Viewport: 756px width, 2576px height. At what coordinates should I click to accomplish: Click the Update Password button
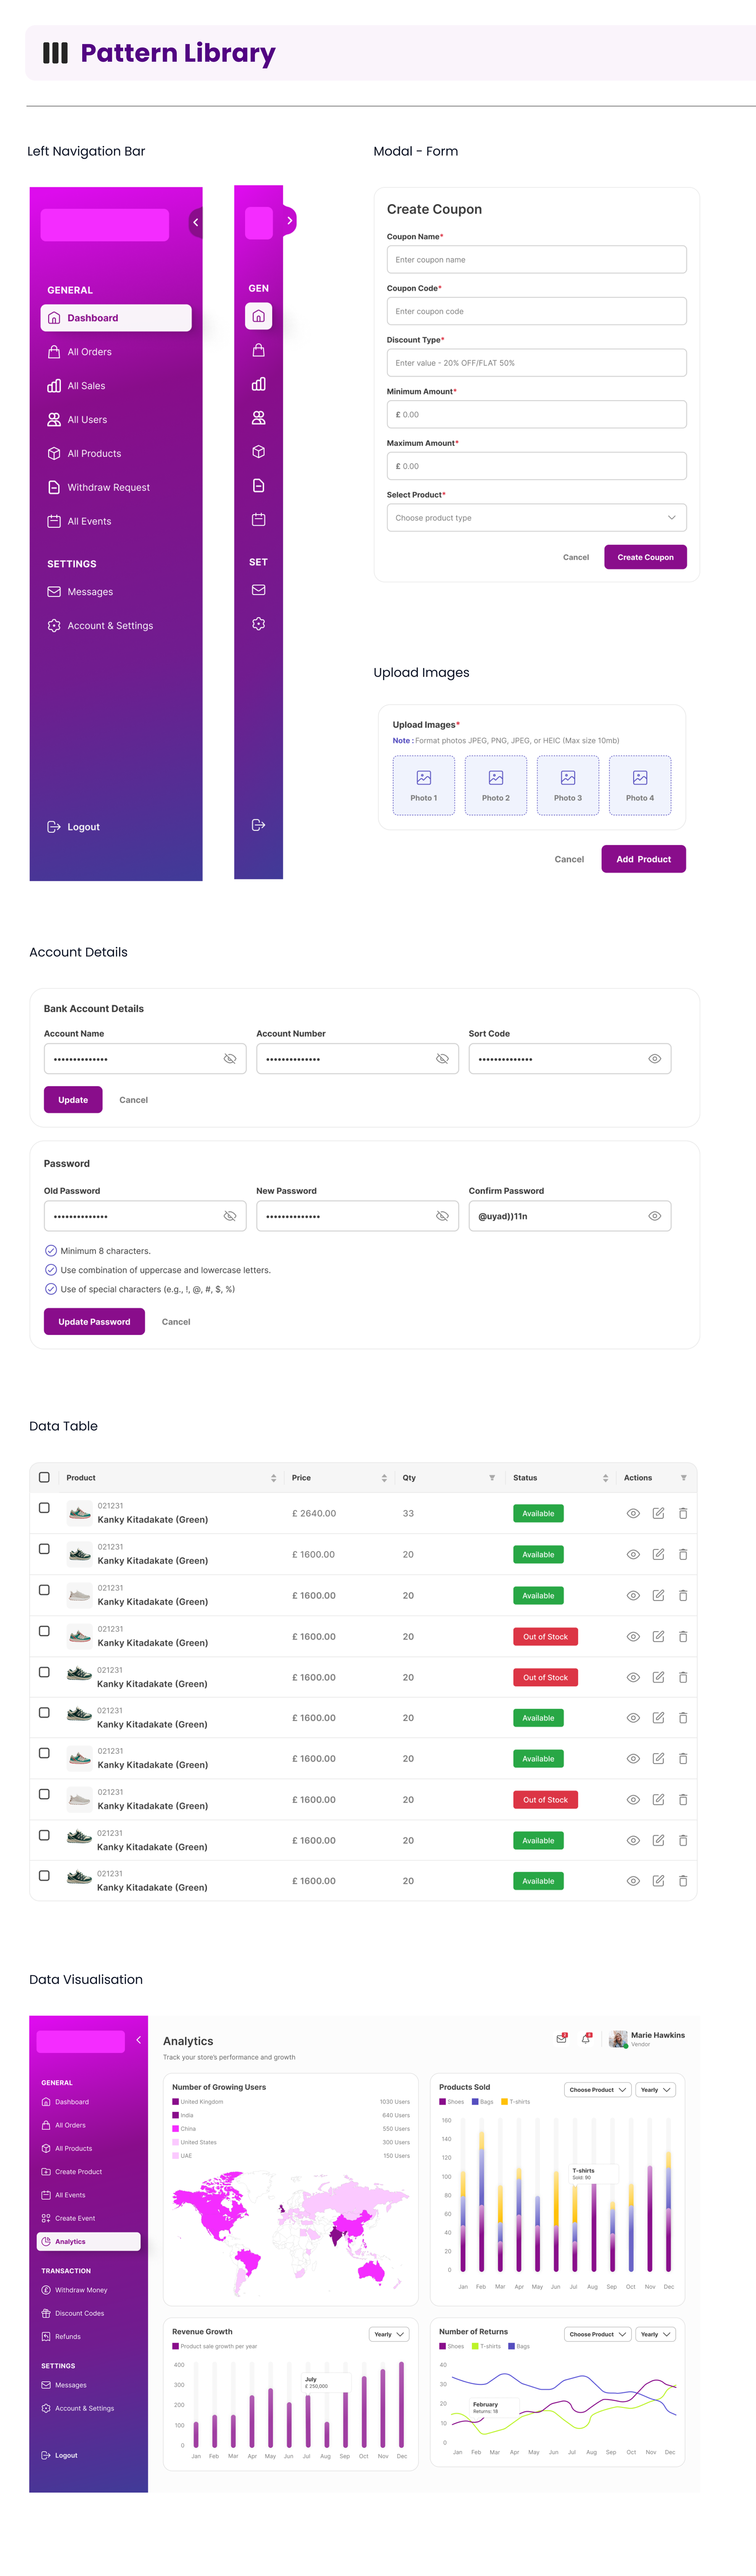[x=94, y=1322]
